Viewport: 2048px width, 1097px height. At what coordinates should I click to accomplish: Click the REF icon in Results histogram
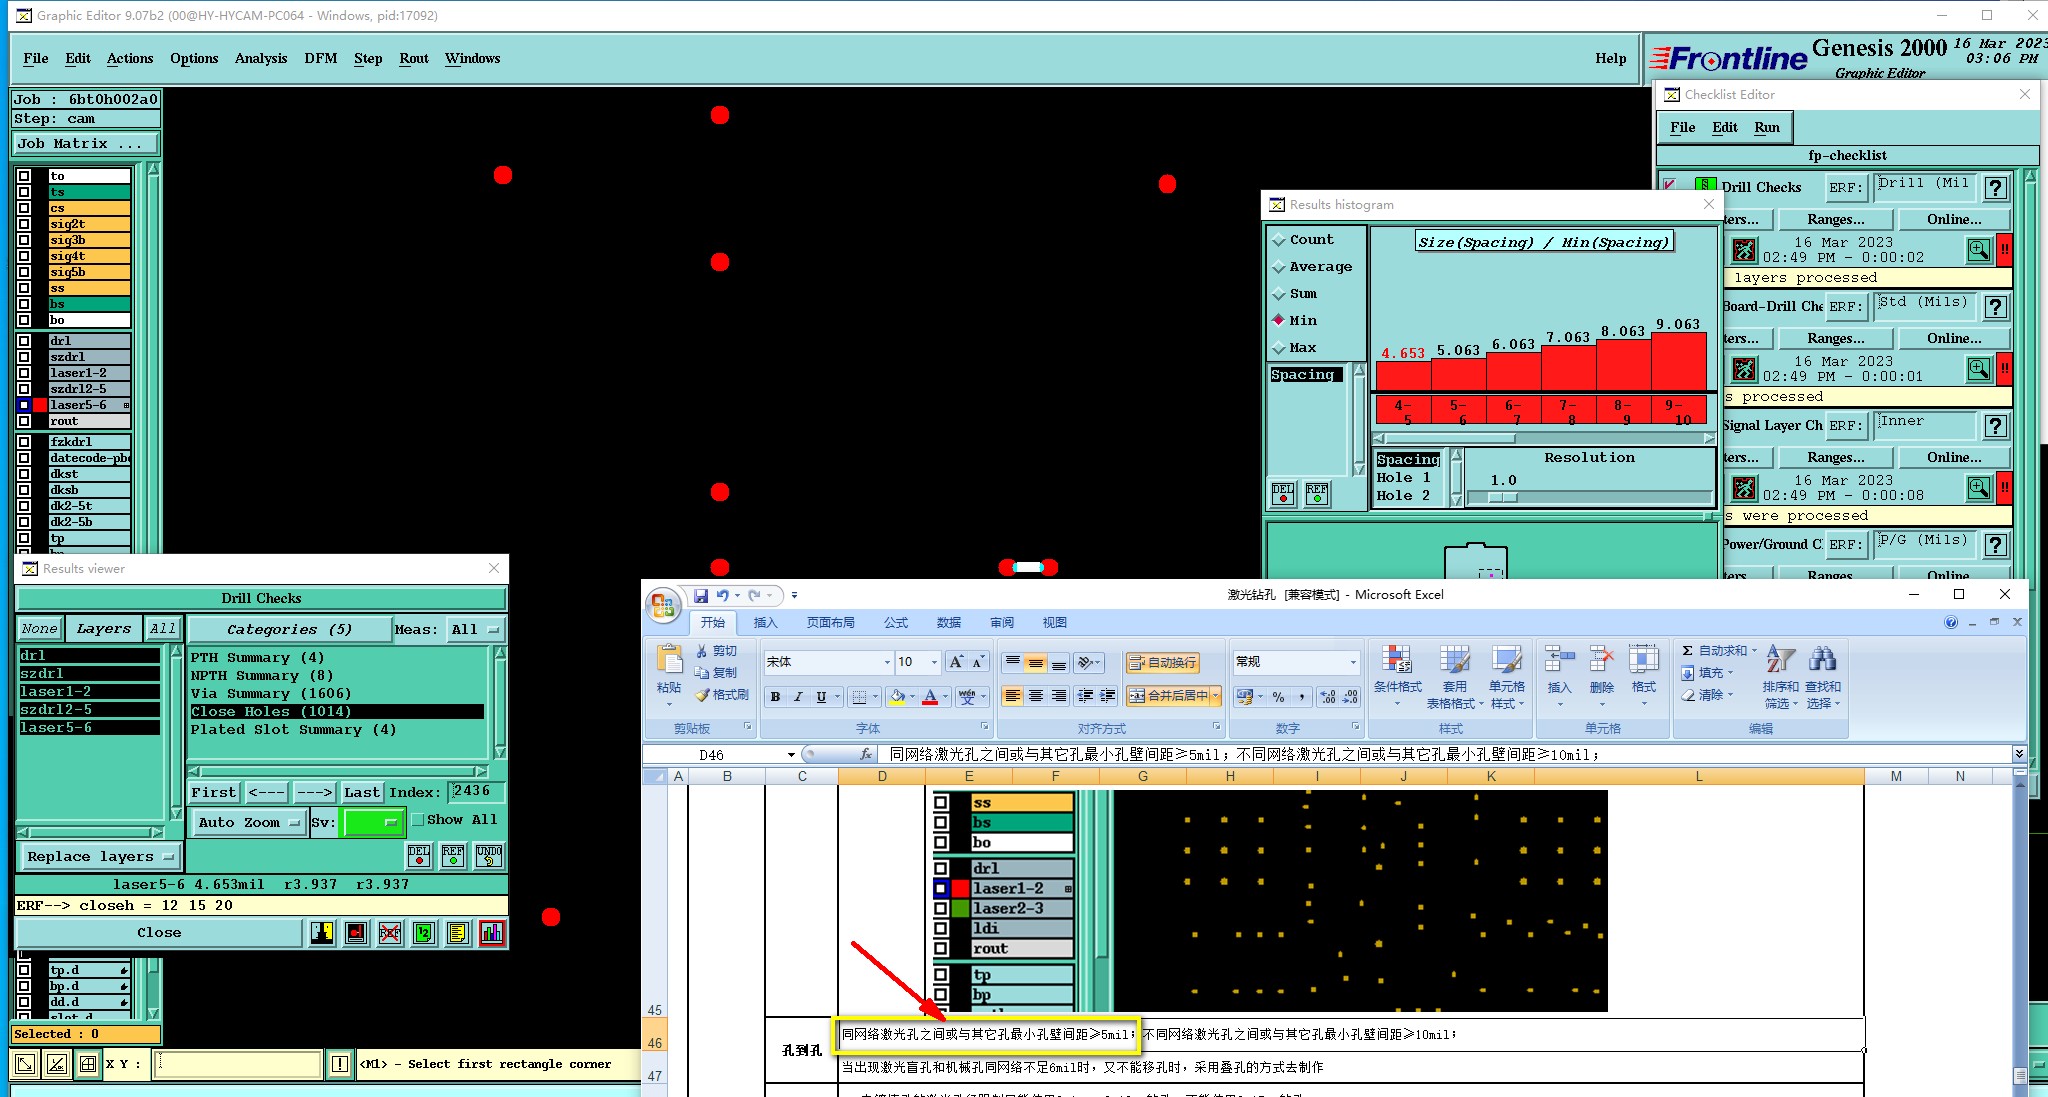pos(1317,494)
